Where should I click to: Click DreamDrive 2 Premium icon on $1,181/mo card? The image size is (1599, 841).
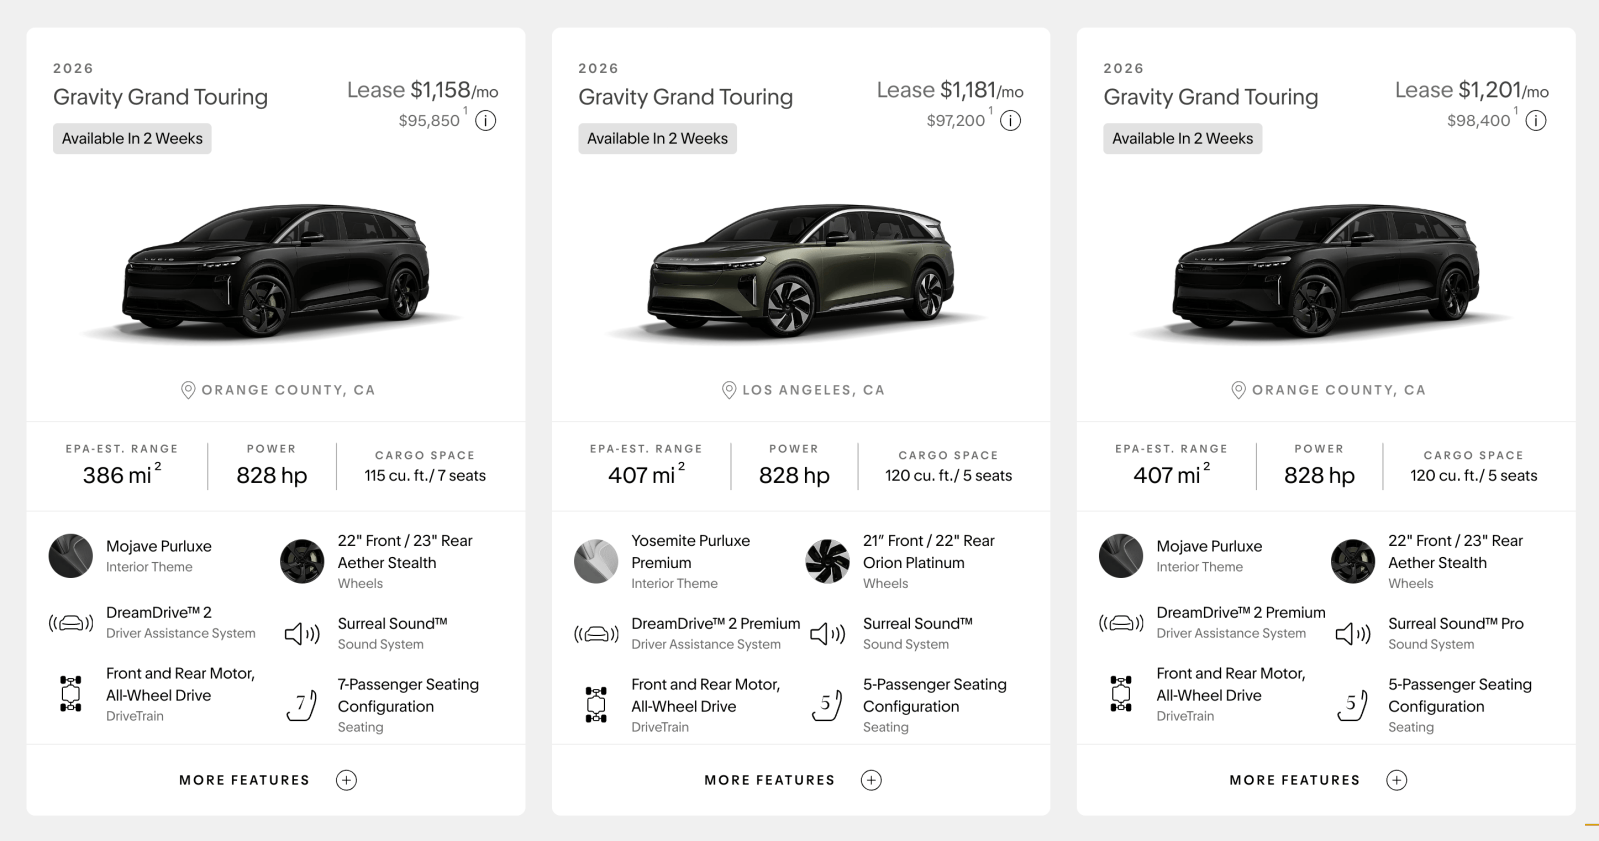[596, 634]
